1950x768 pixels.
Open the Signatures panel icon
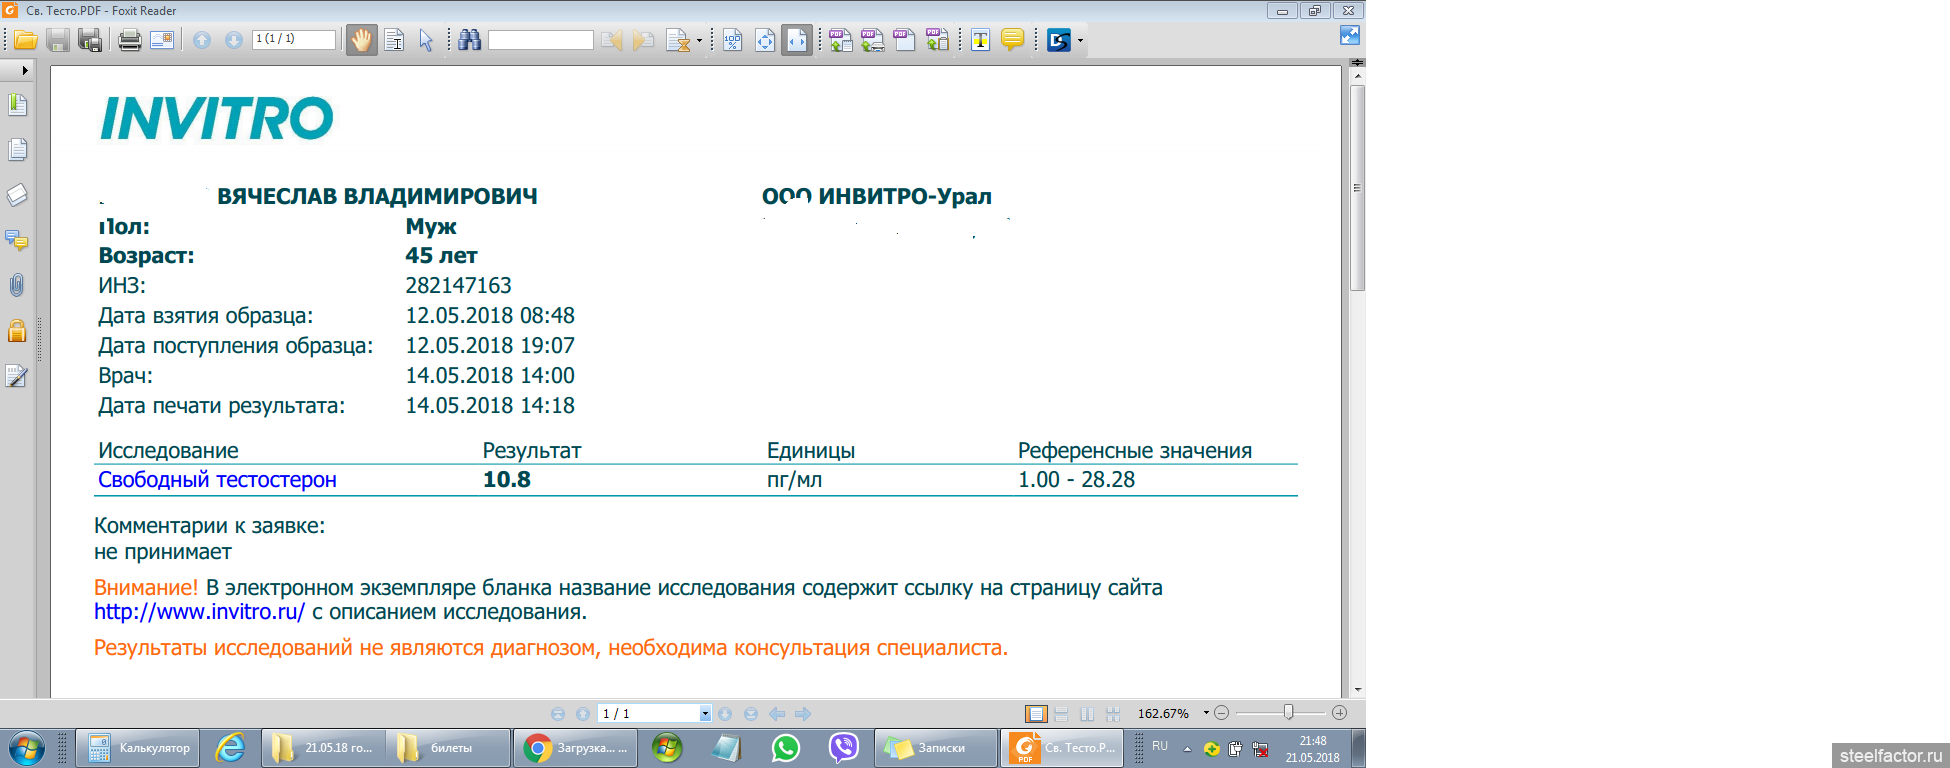[x=17, y=376]
